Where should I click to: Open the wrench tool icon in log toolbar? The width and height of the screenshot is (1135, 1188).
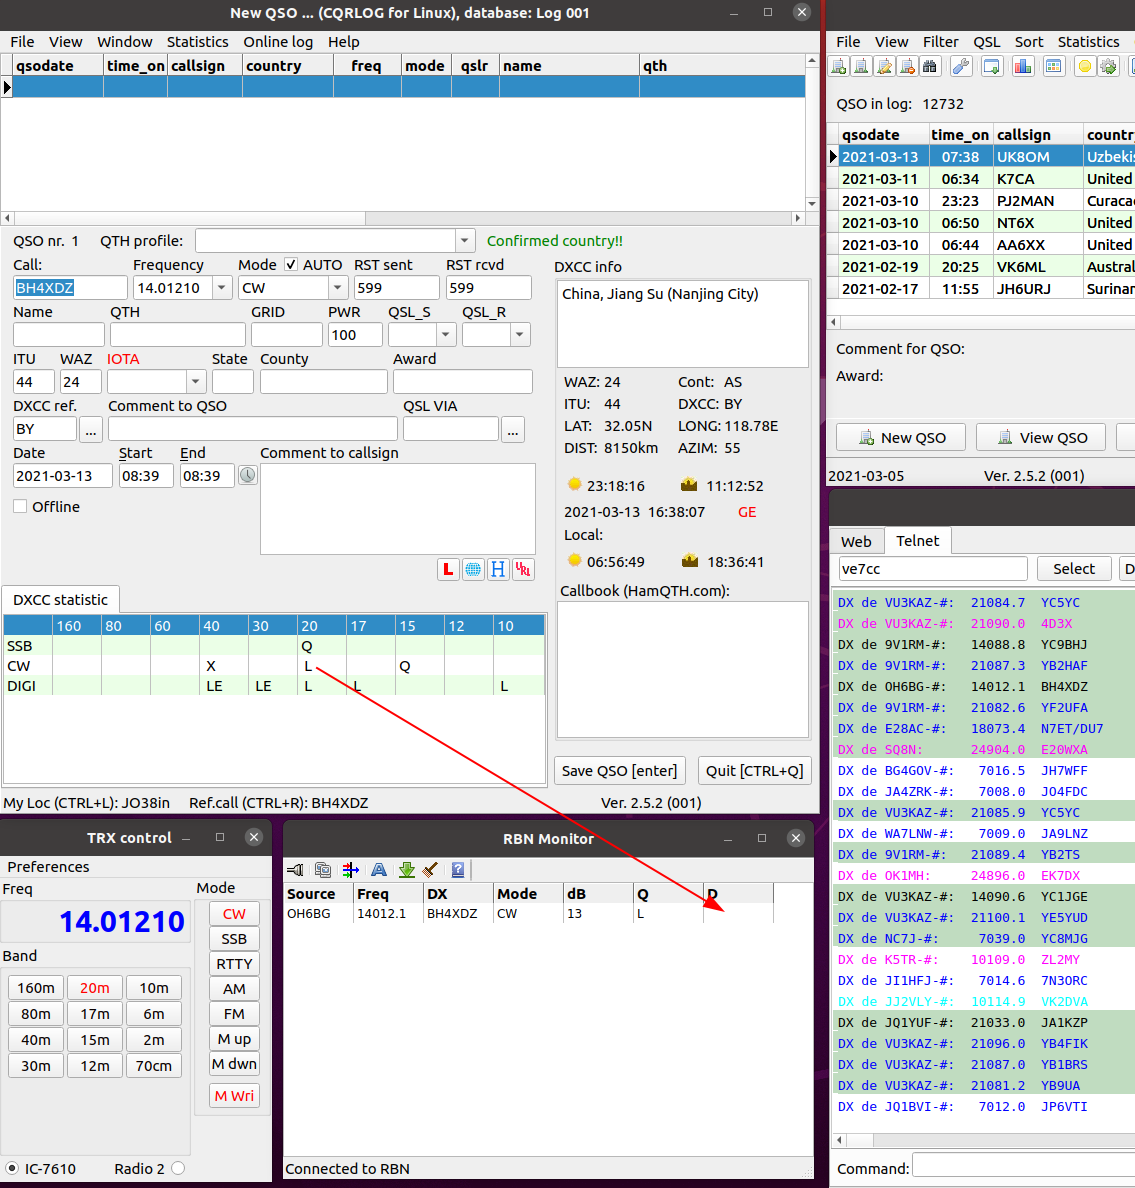point(961,67)
